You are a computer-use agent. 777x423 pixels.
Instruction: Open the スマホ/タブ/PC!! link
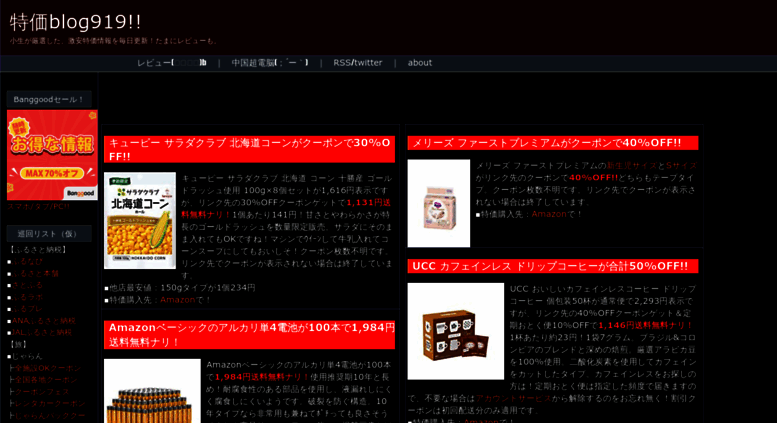(38, 207)
